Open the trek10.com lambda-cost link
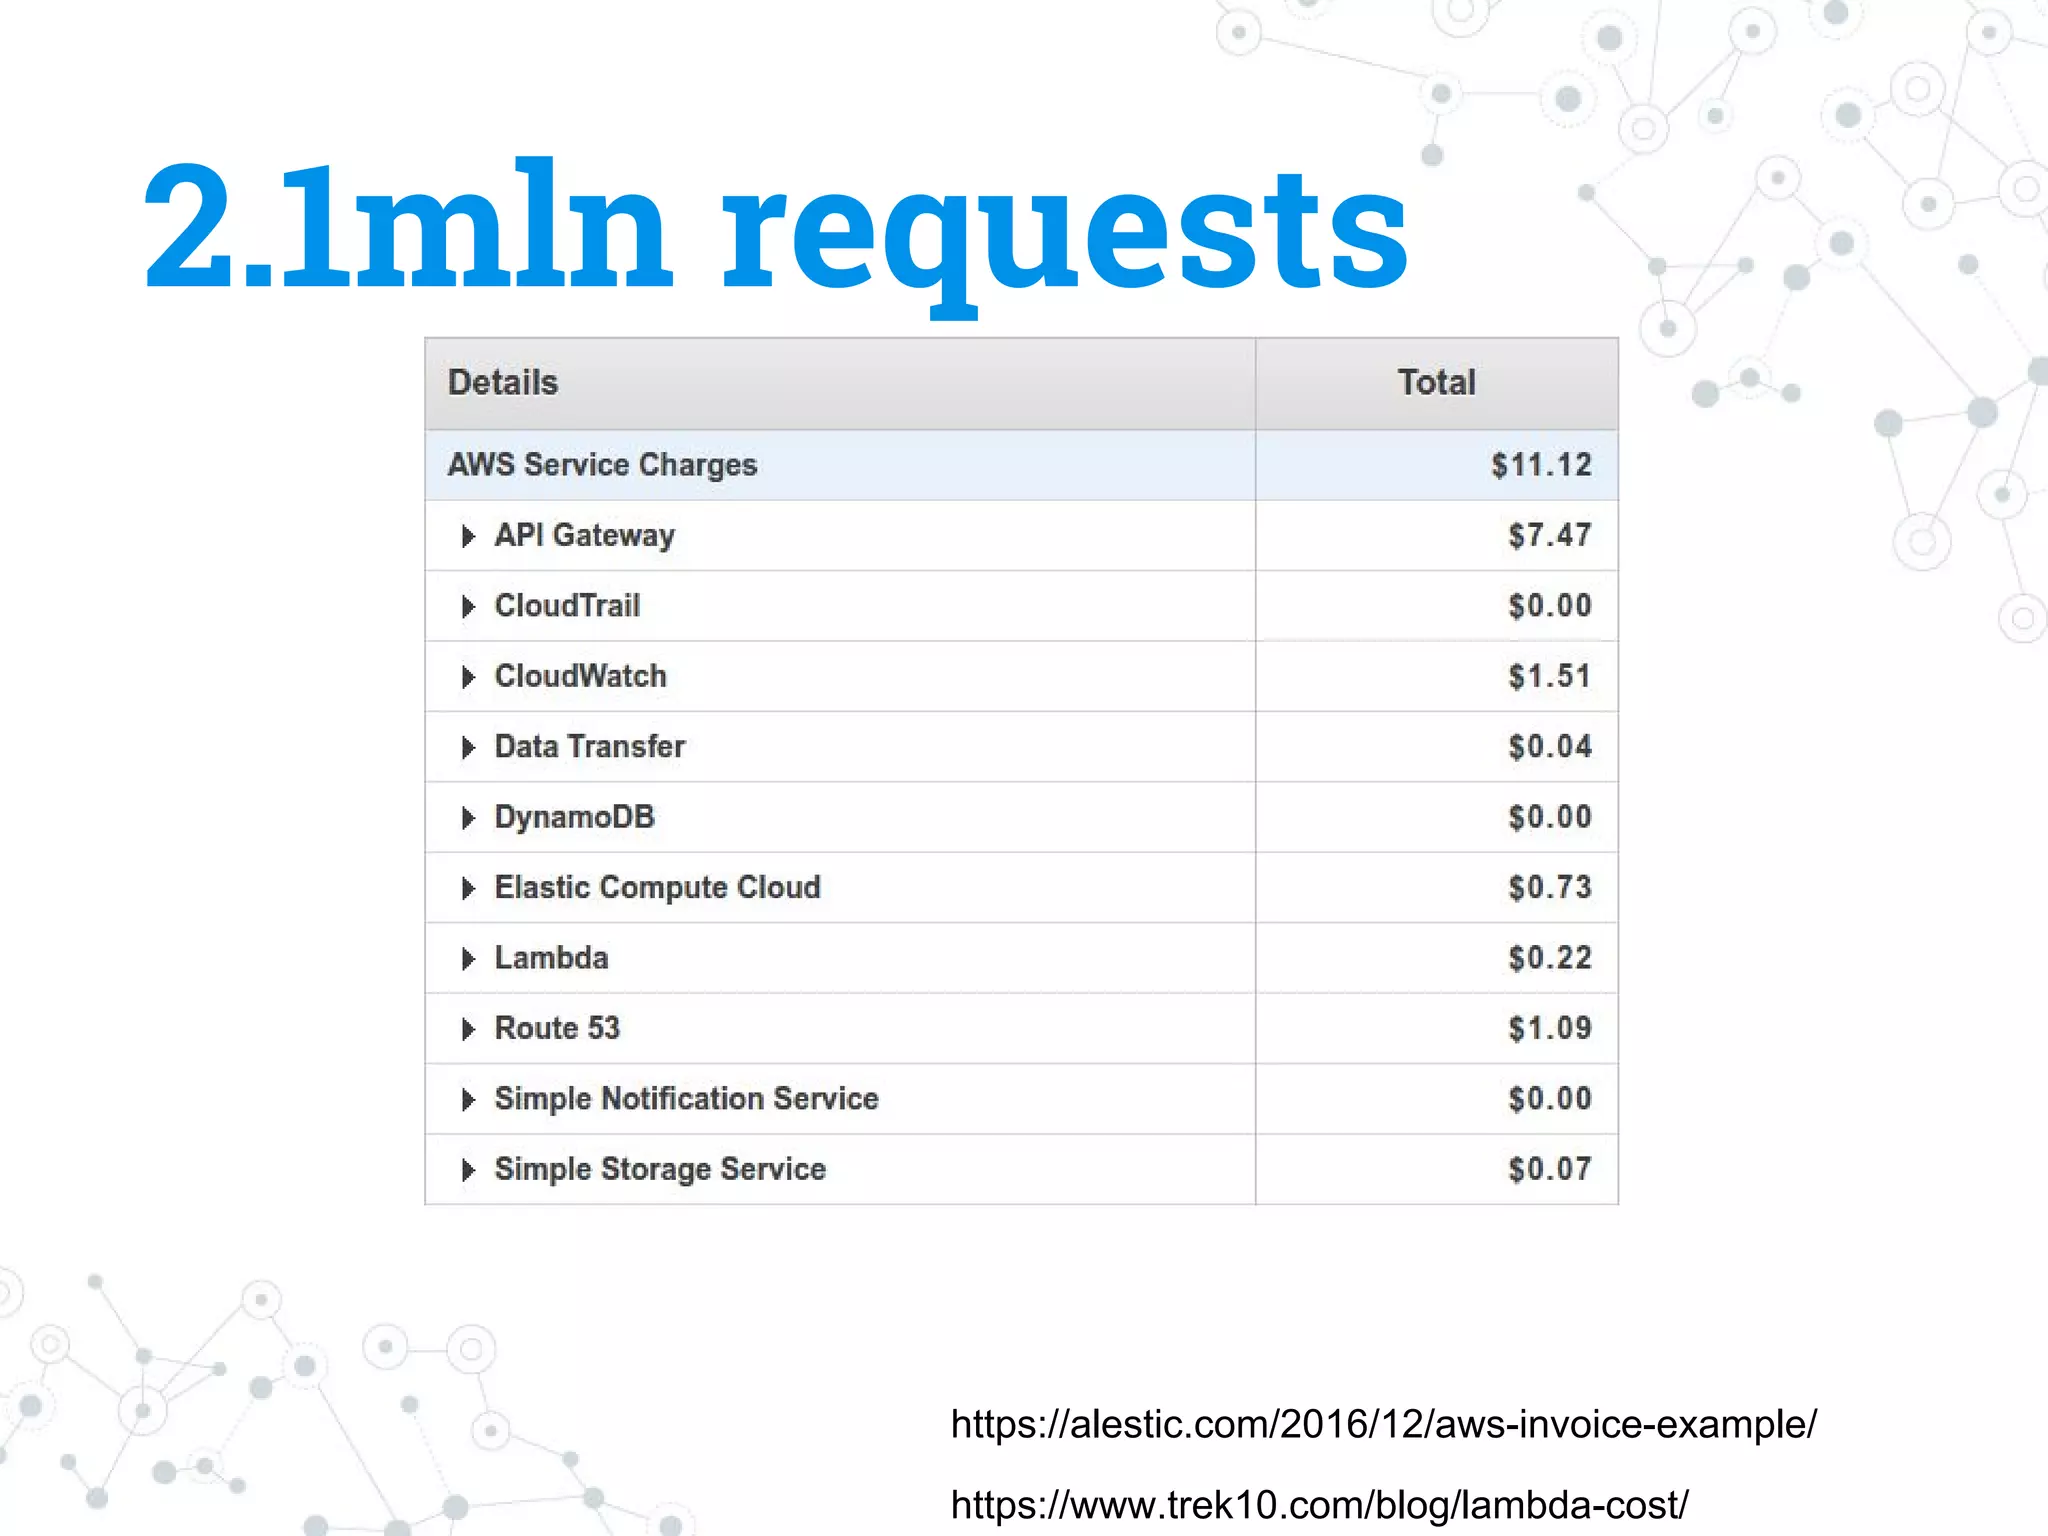Image resolution: width=2048 pixels, height=1536 pixels. pos(1319,1505)
